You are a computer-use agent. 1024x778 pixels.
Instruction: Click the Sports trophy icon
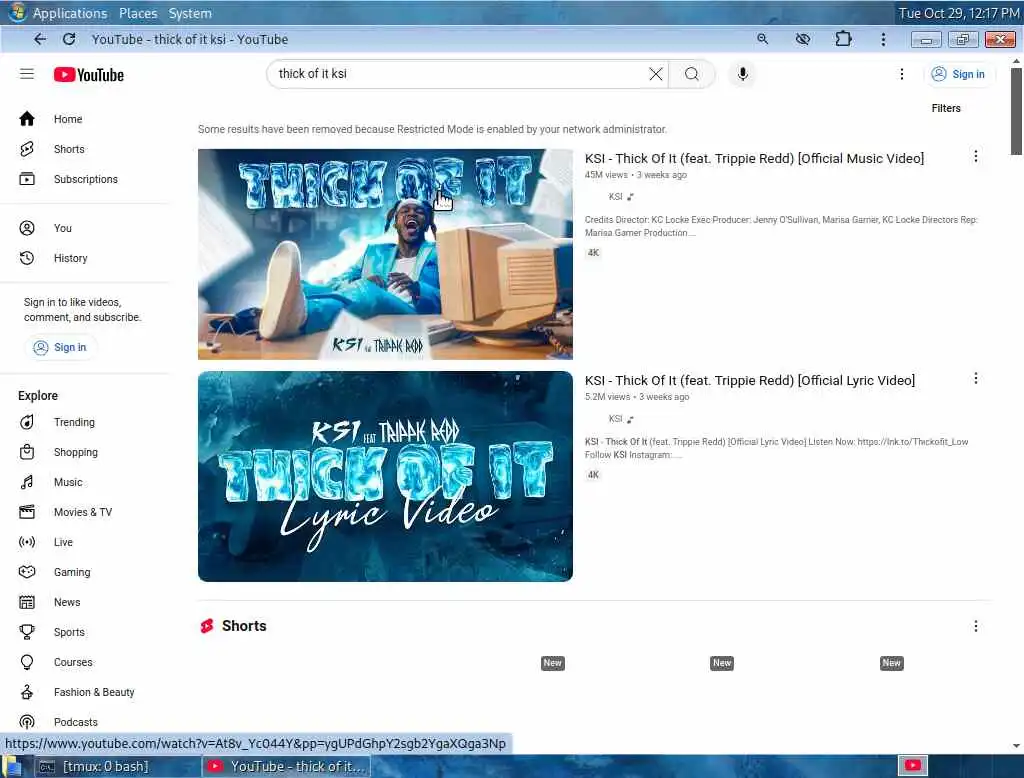[27, 632]
